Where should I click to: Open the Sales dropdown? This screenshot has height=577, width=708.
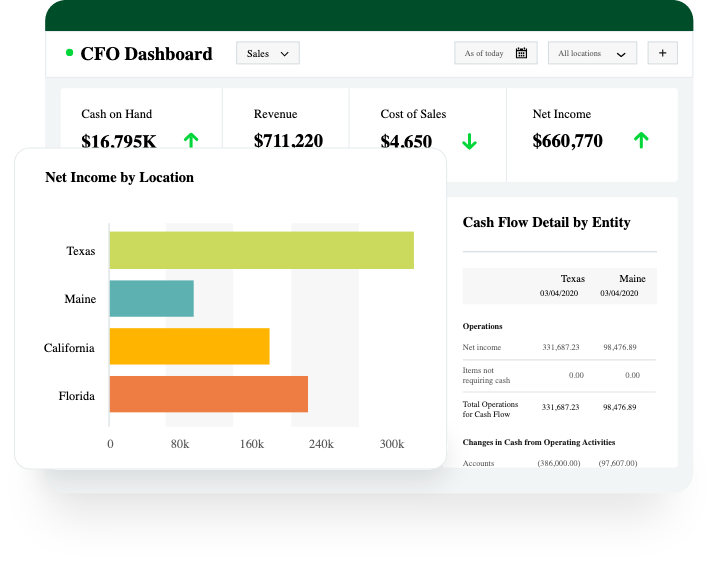click(268, 53)
